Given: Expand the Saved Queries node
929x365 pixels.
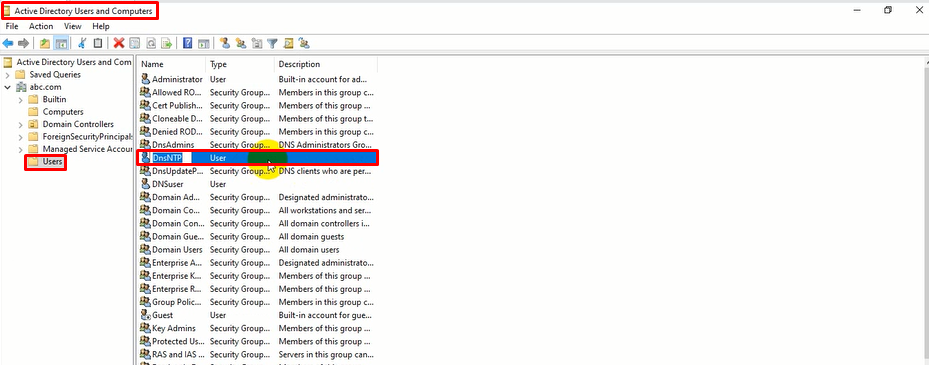Looking at the screenshot, I should pyautogui.click(x=7, y=75).
